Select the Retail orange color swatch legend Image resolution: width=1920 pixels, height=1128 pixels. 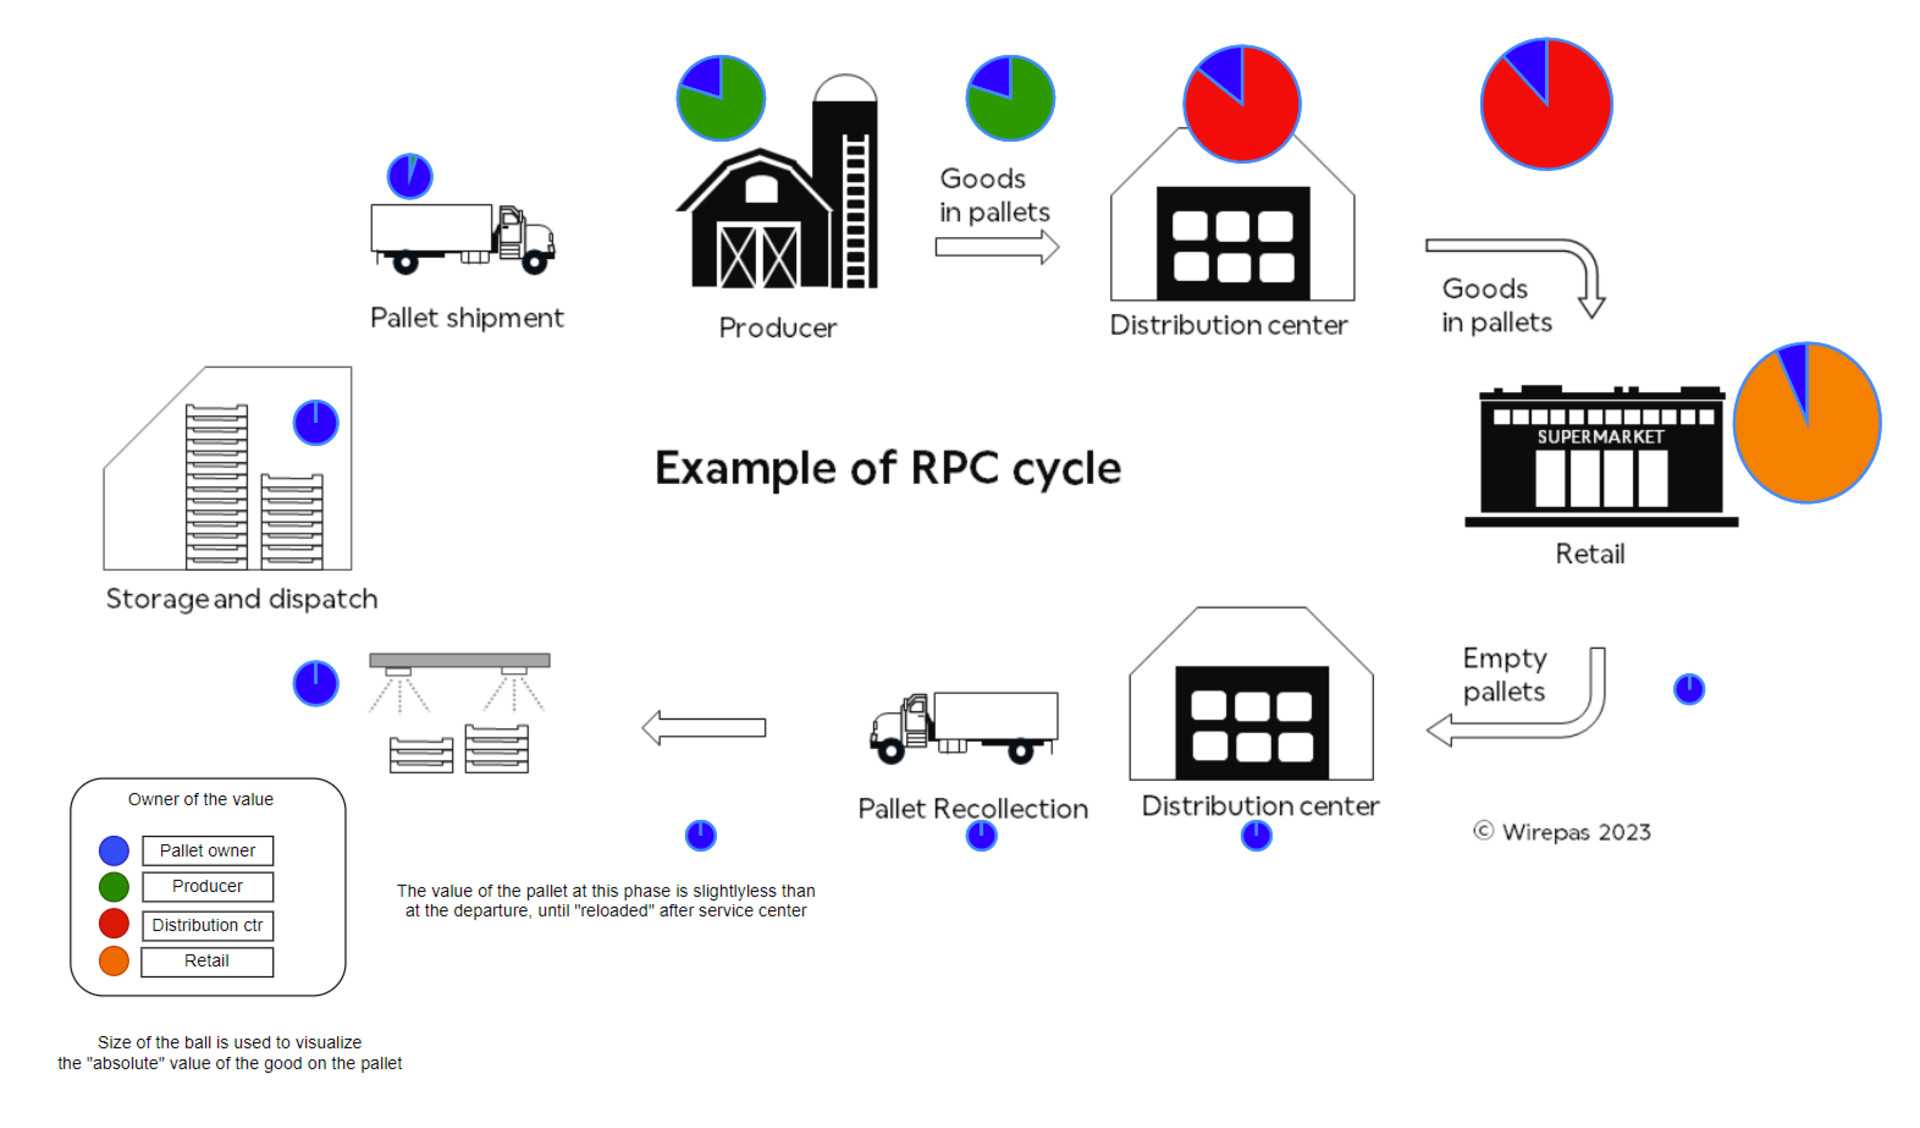[x=111, y=960]
